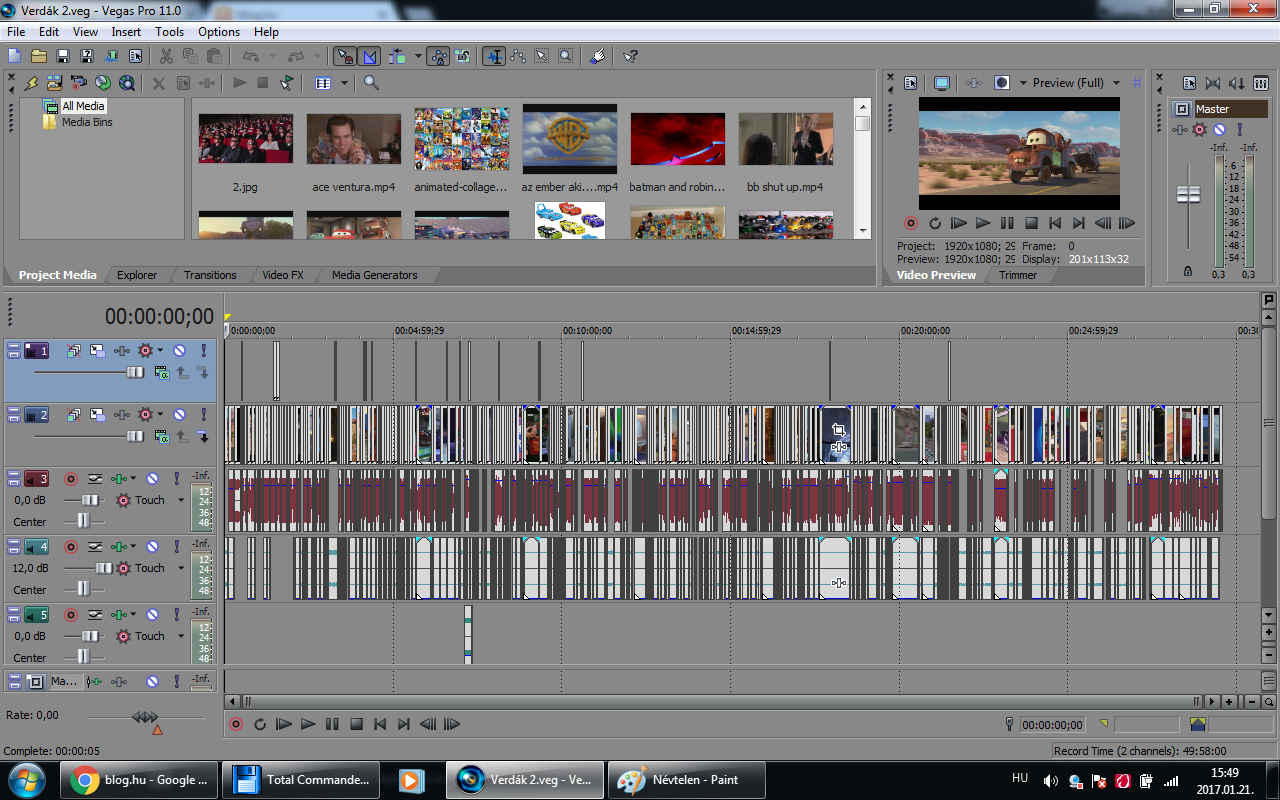
Task: Toggle Auto Ripple in main toolbar
Action: click(397, 56)
